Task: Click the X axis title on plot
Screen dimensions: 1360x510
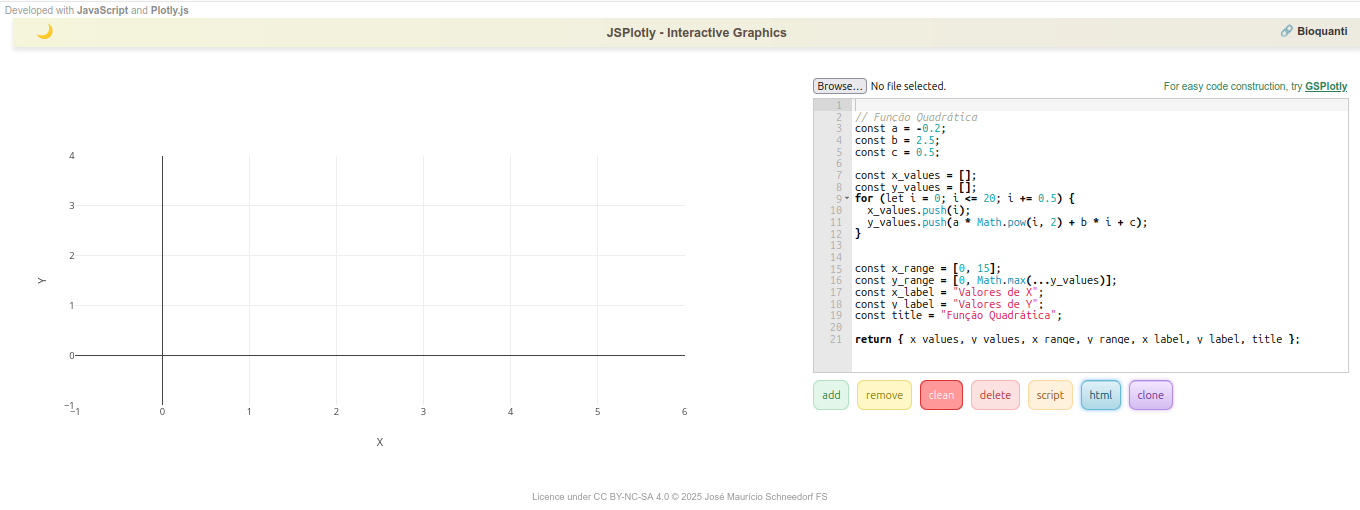Action: click(380, 442)
